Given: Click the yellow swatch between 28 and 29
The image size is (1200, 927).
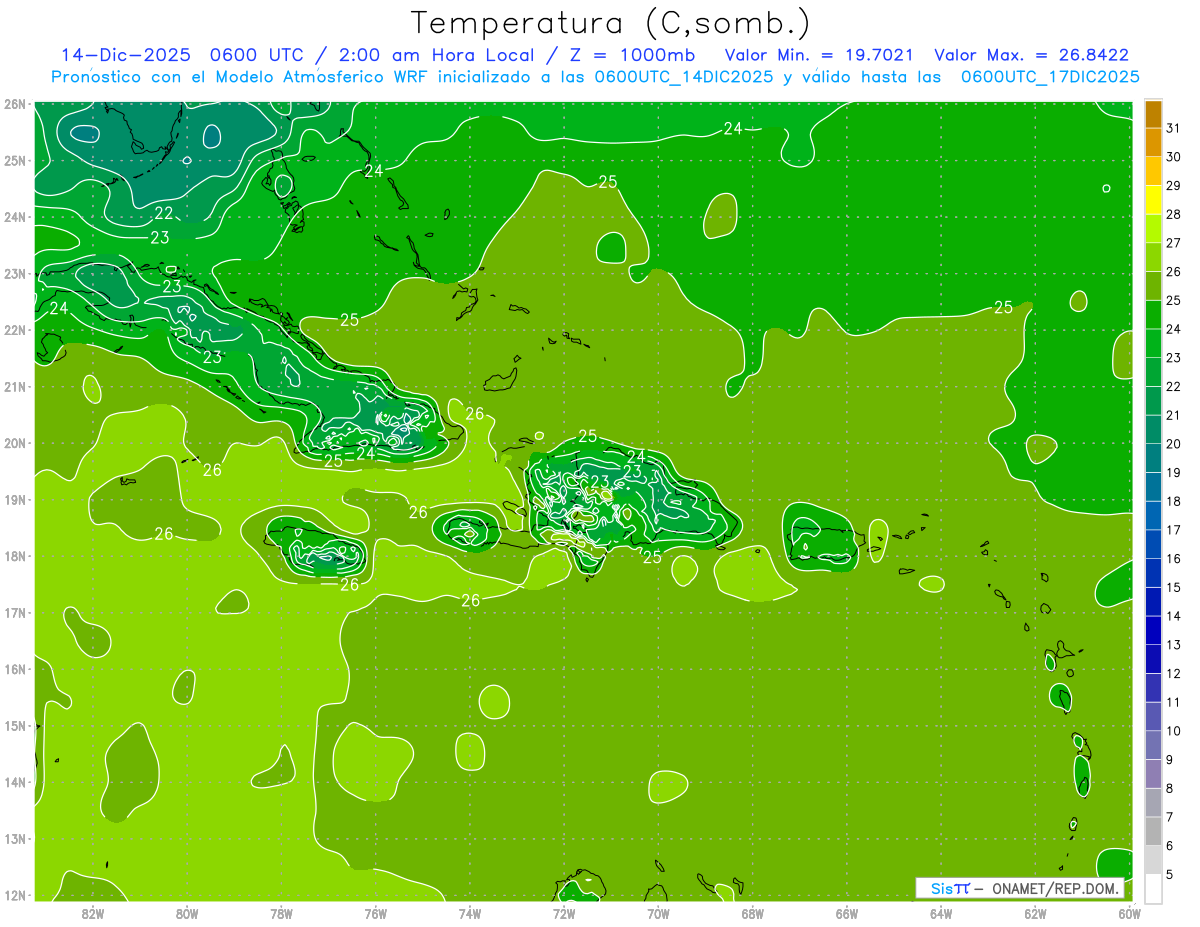Looking at the screenshot, I should click(1153, 200).
